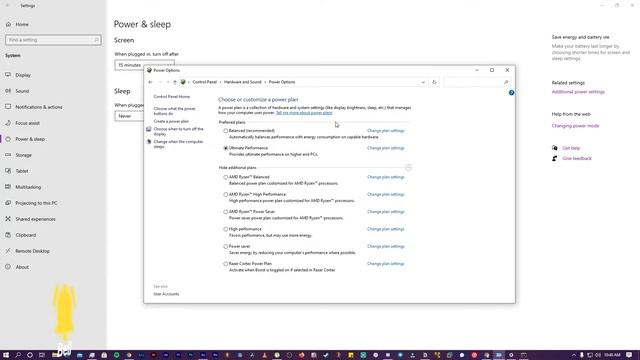Open Cortana circle on taskbar
Screen dimensions: 640x360
point(30,355)
